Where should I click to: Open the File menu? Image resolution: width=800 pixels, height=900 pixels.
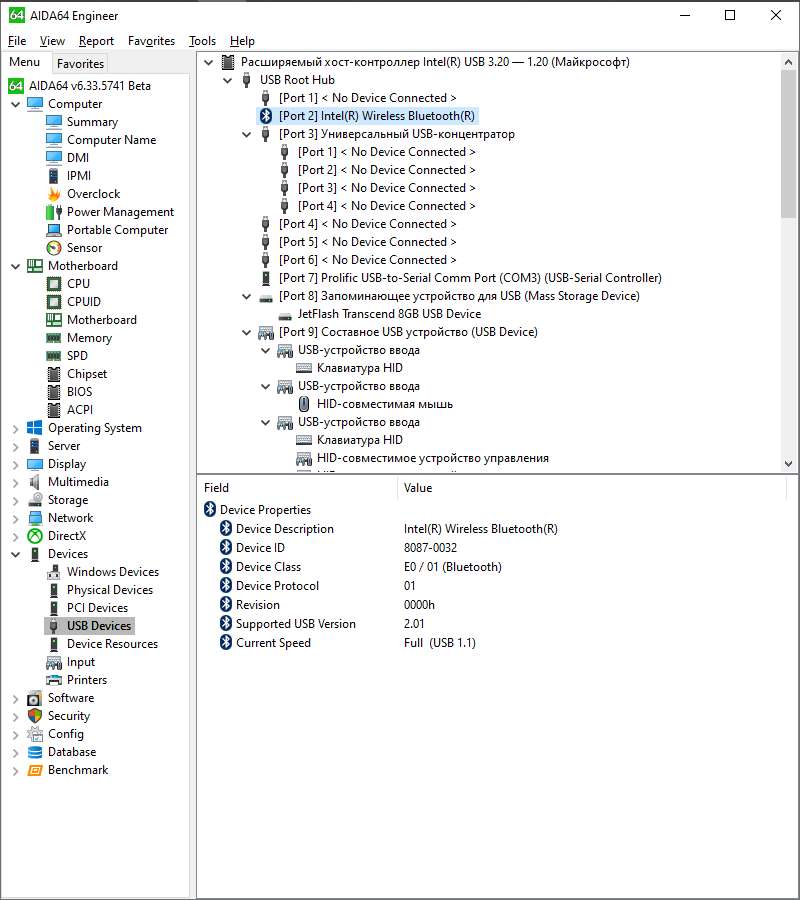(x=17, y=41)
